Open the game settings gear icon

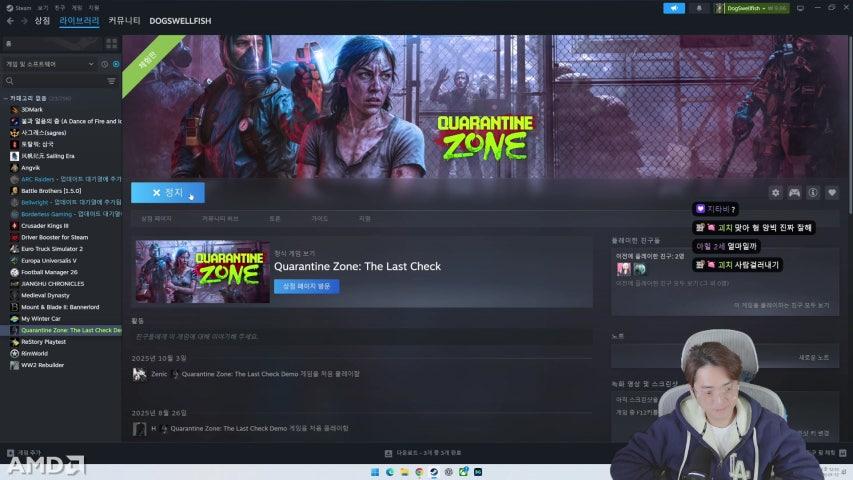coord(776,193)
